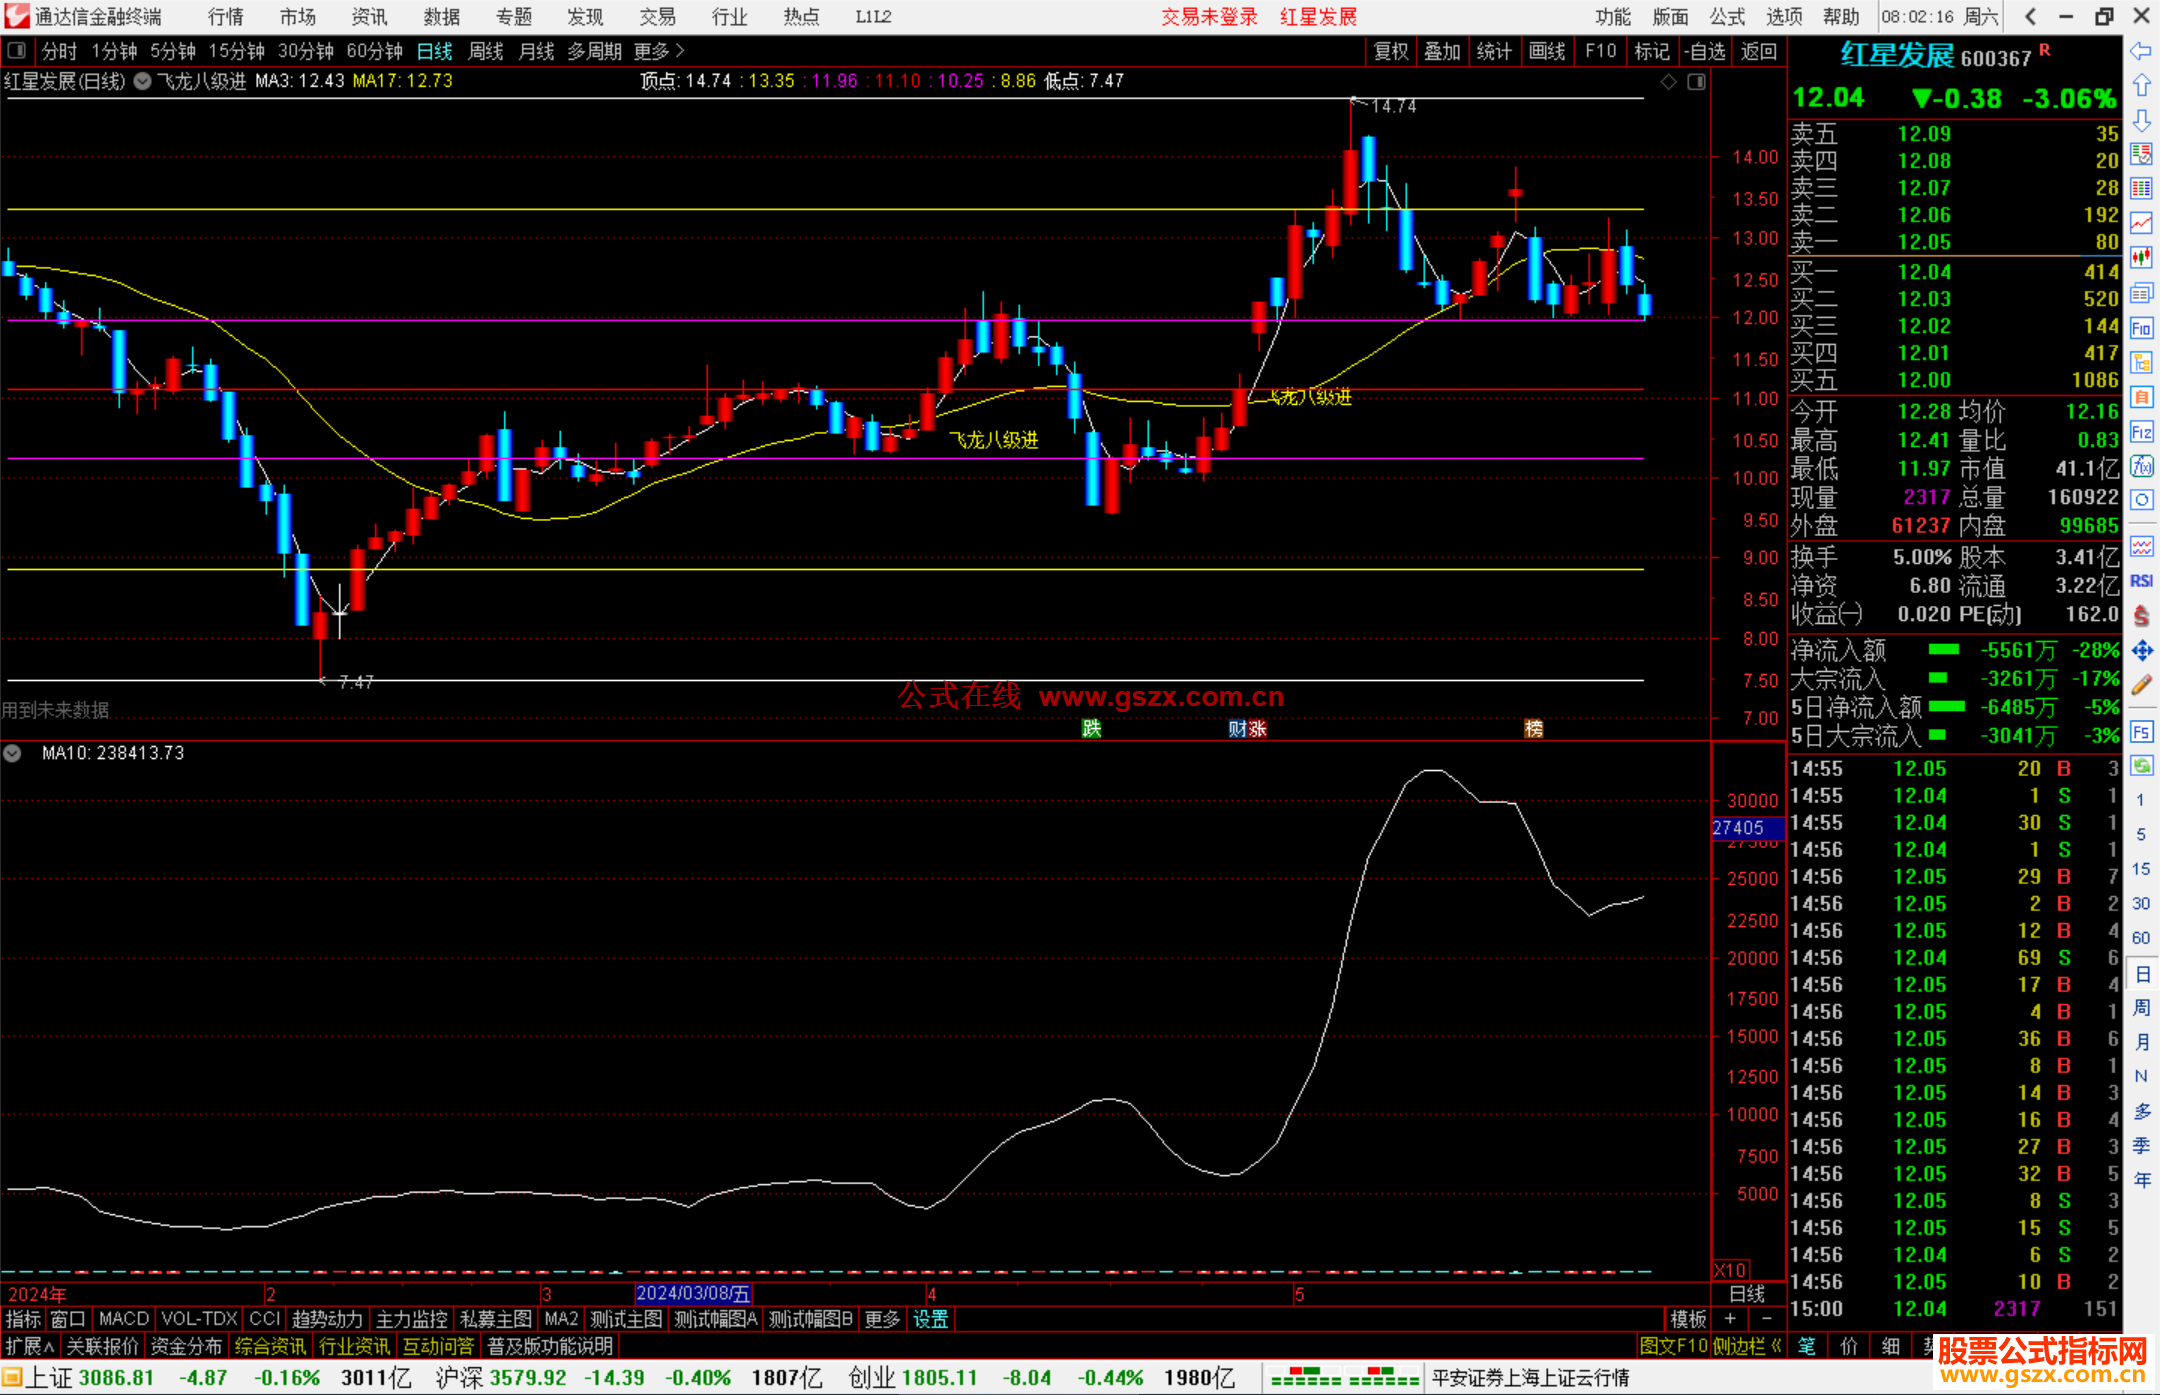Click the four-way move arrows icon

[x=2141, y=651]
